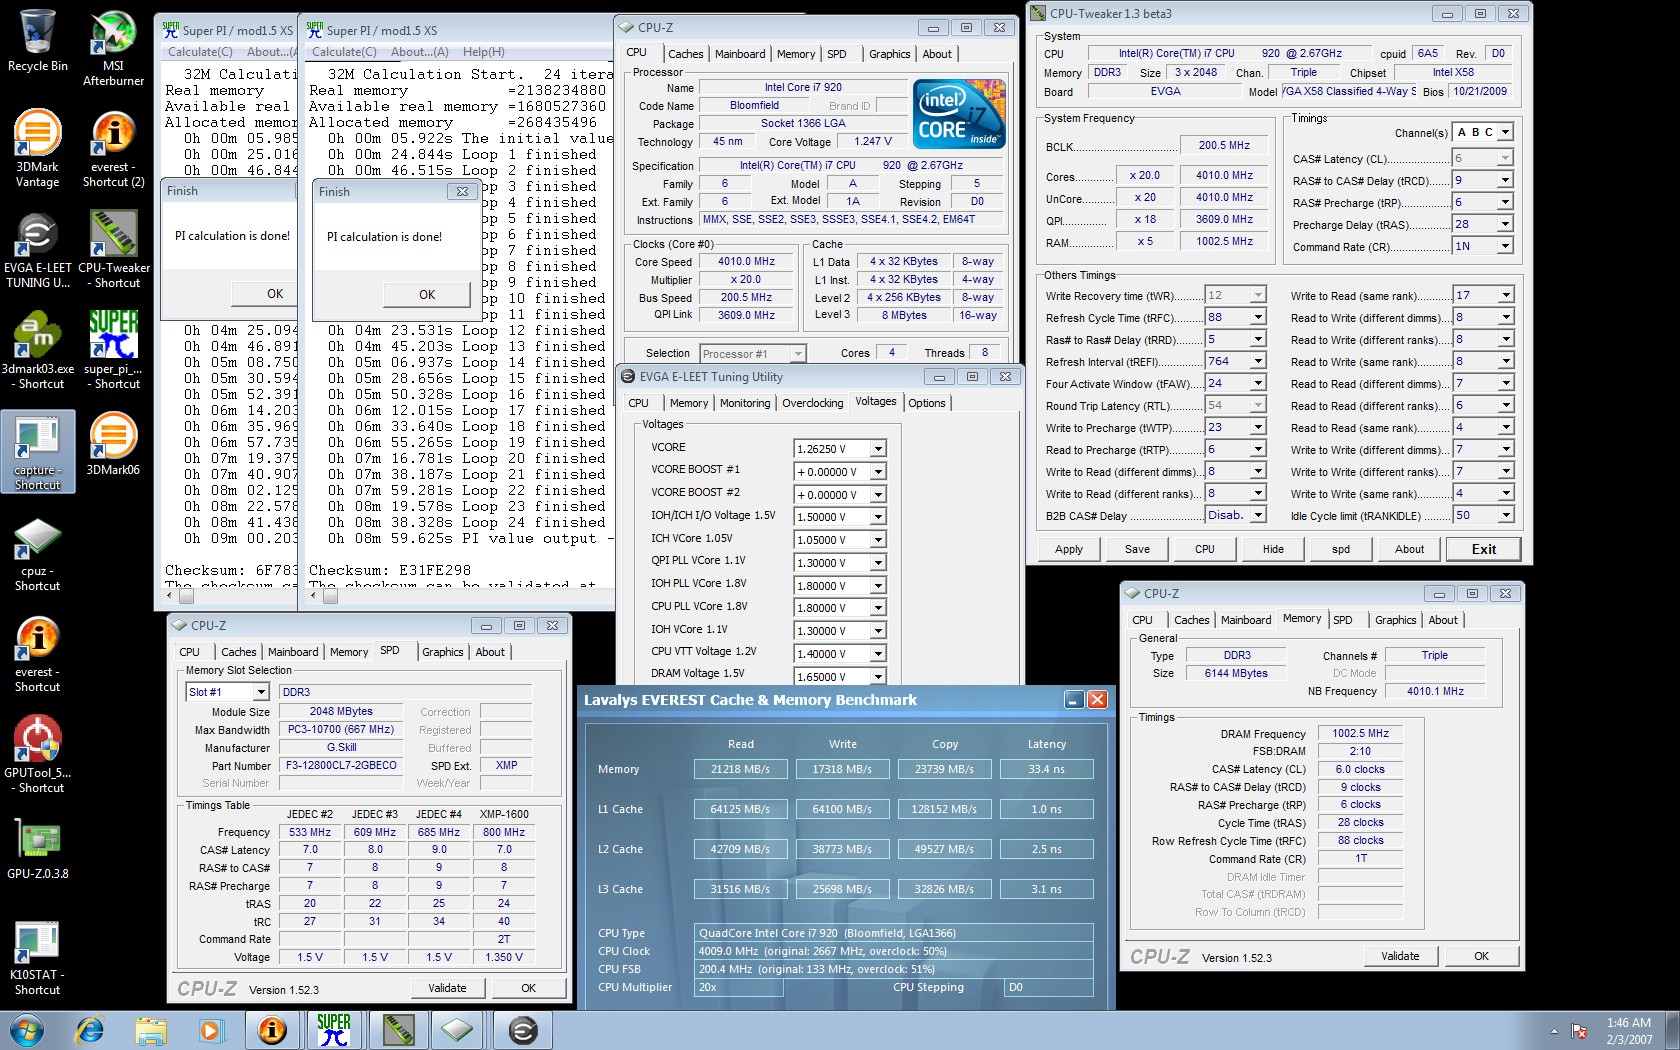This screenshot has height=1050, width=1680.
Task: Open Help(H) menu in Super PI
Action: pos(483,52)
